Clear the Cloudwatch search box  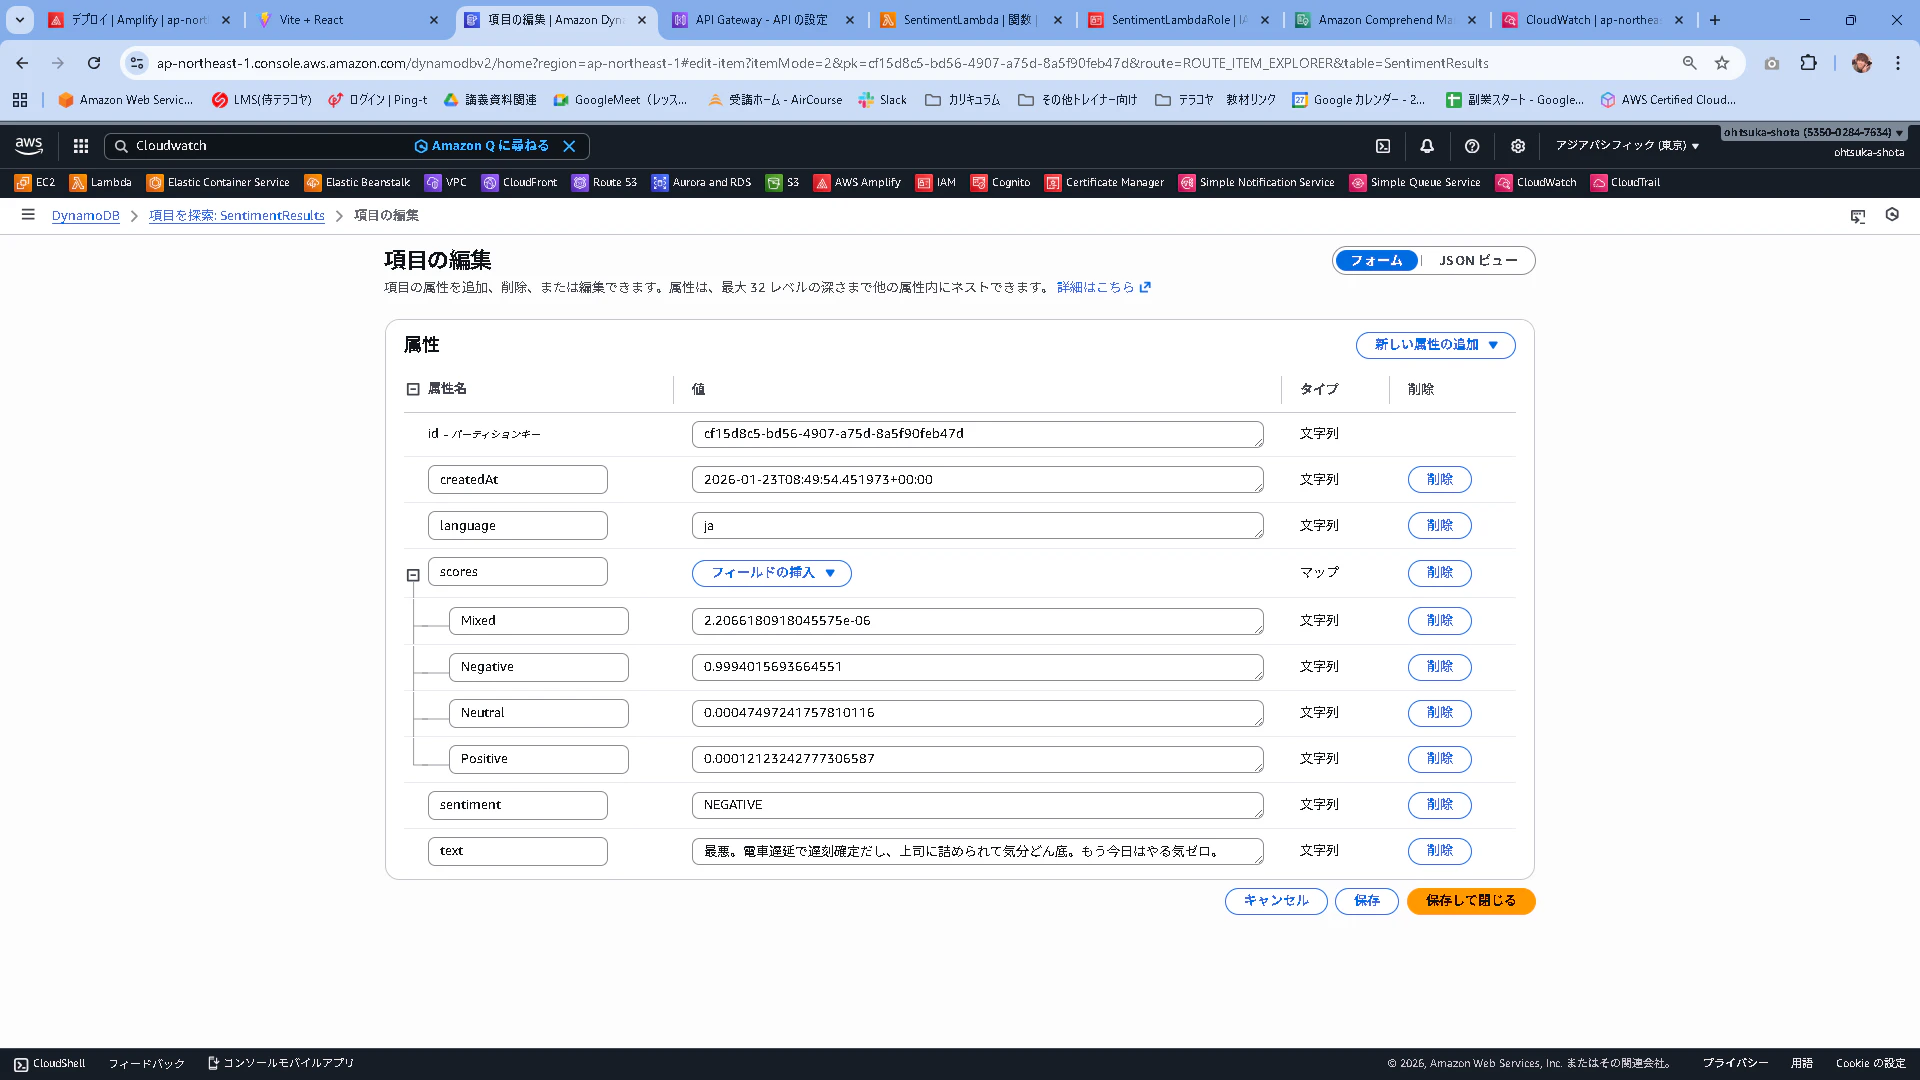point(569,146)
